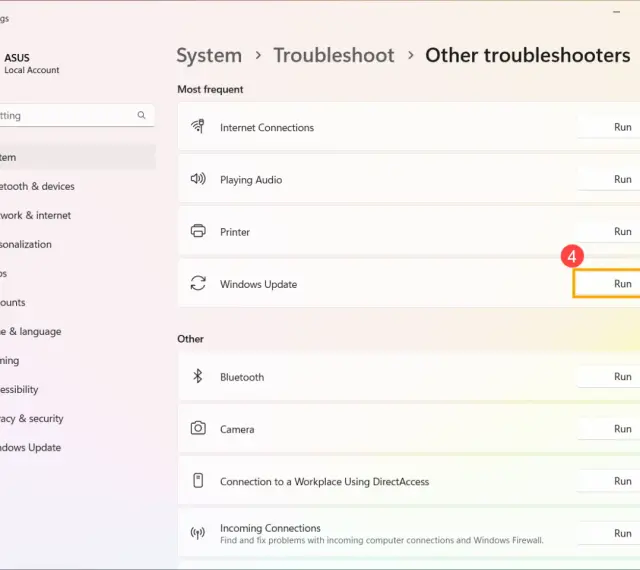Click Connection to a Workplace Using DirectAccess
Screen dimensions: 640x570
coord(324,481)
